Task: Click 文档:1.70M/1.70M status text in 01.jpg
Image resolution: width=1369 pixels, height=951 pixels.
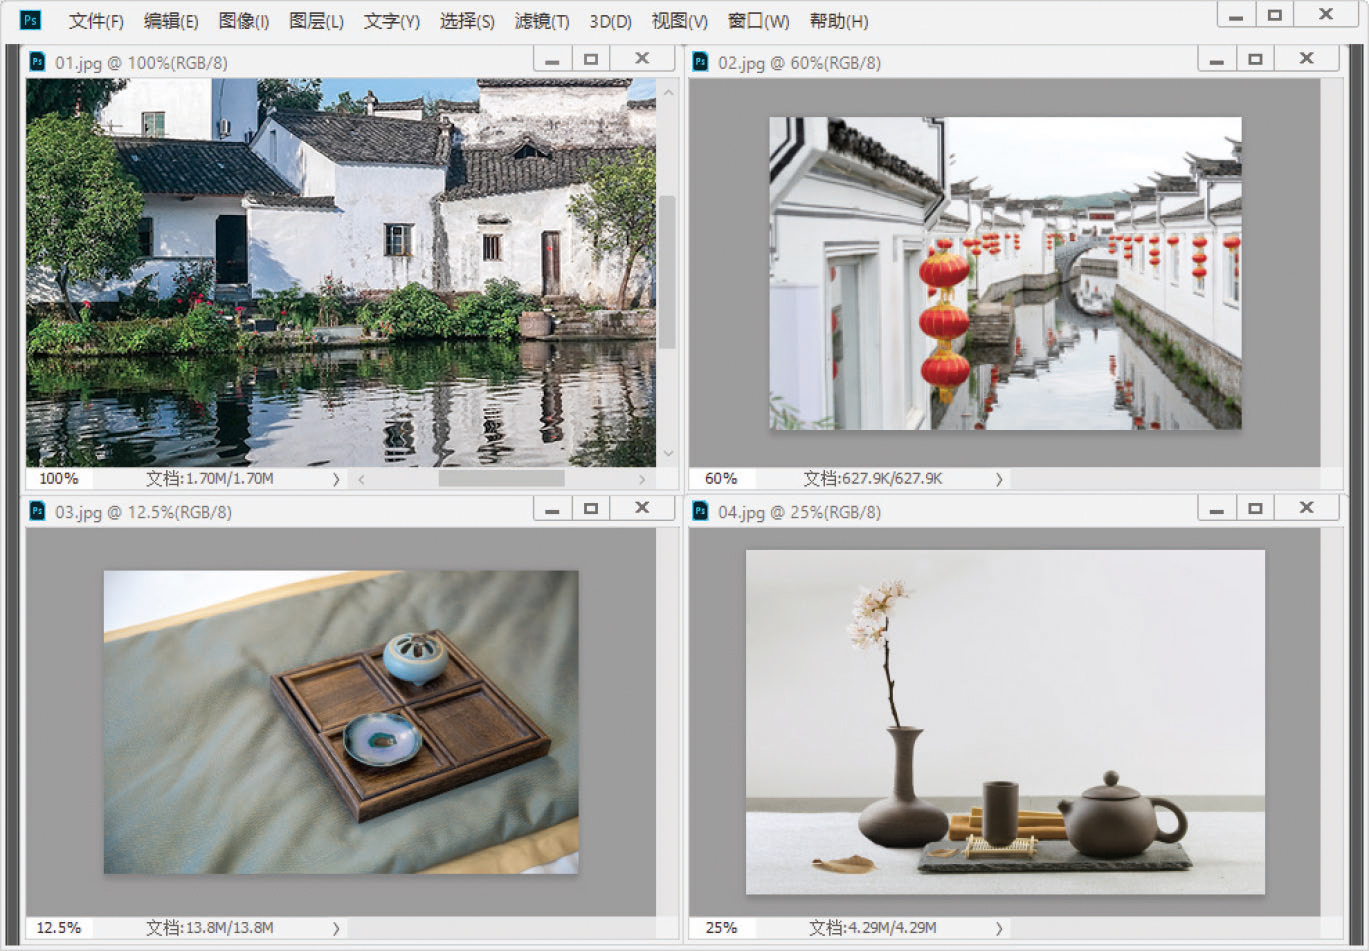Action: click(x=210, y=478)
